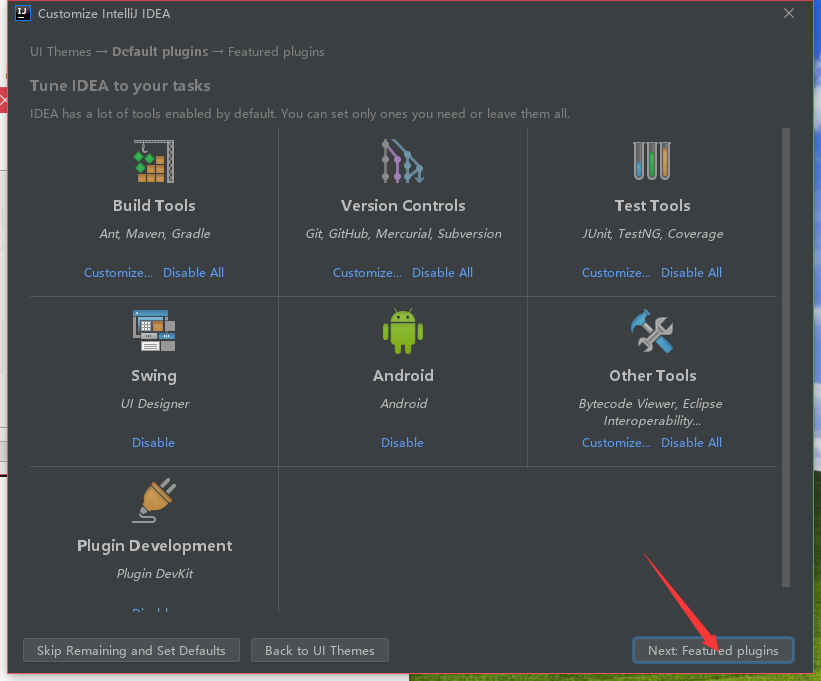Open Customize for Version Controls
821x681 pixels.
pyautogui.click(x=368, y=273)
